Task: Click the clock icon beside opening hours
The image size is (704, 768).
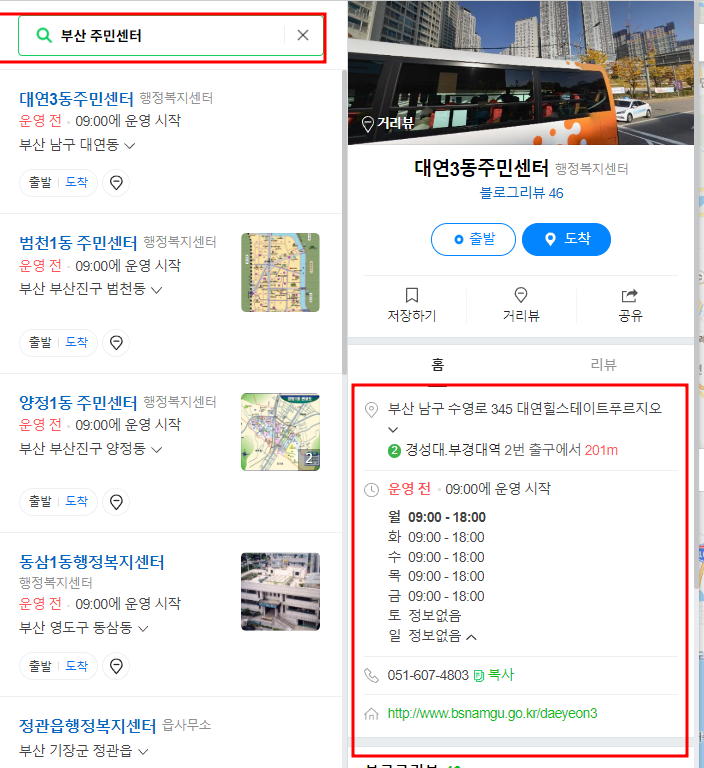Action: coord(372,490)
